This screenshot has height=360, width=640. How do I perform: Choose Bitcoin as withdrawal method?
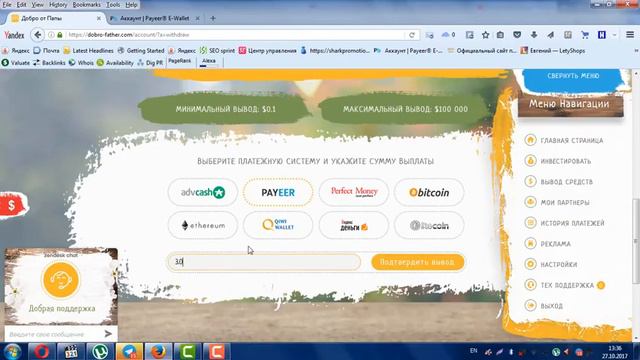point(429,192)
